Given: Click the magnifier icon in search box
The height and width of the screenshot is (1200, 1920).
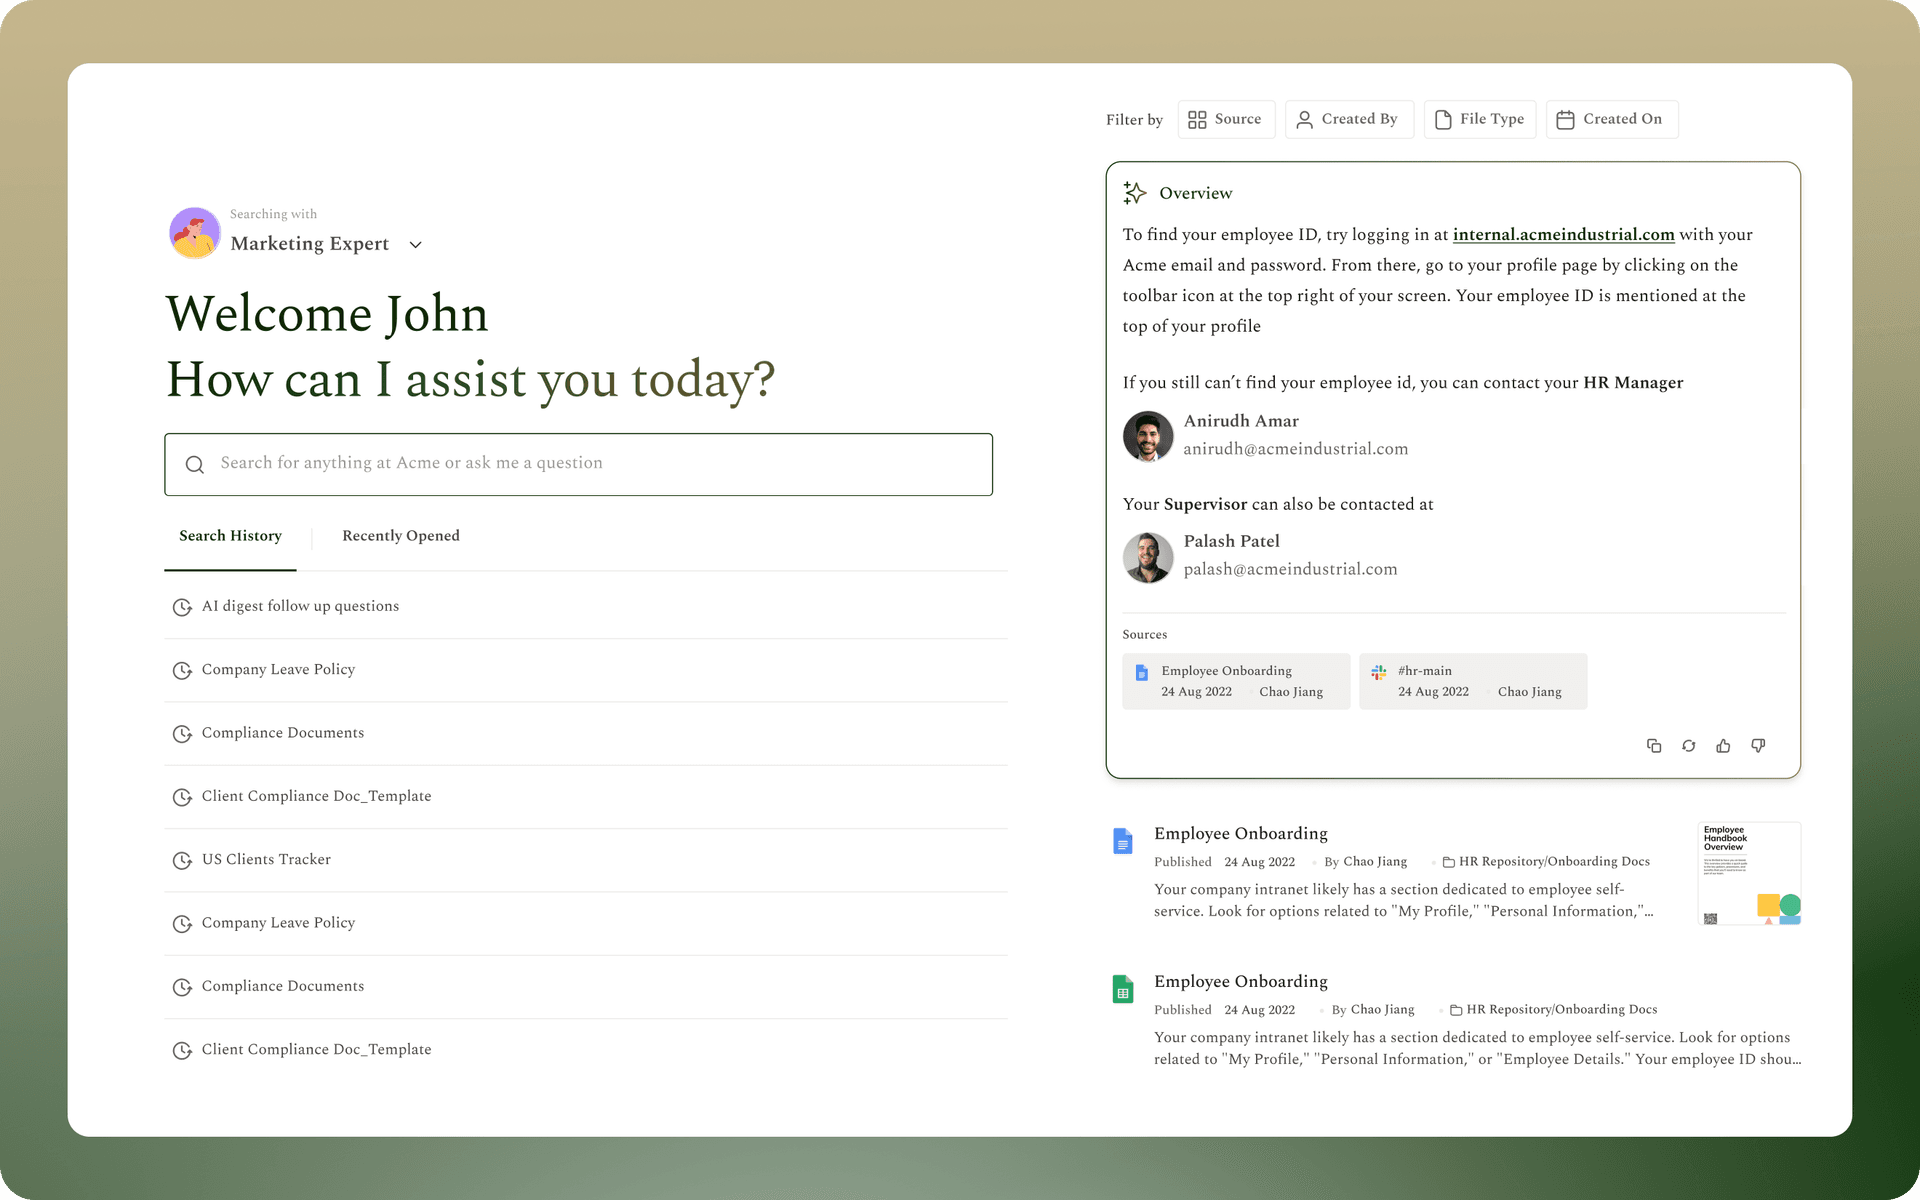Looking at the screenshot, I should 195,464.
